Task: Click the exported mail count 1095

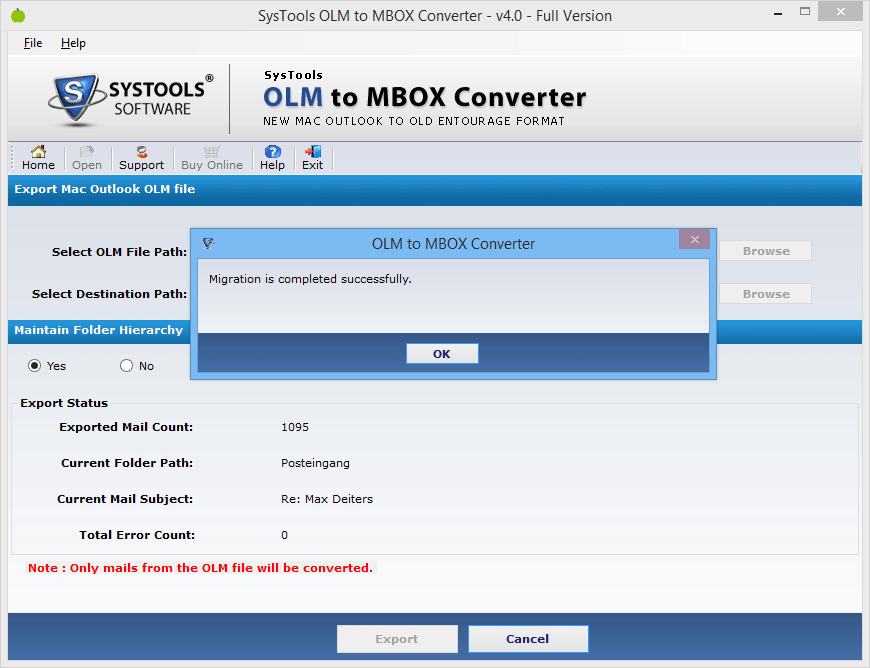Action: pyautogui.click(x=295, y=427)
